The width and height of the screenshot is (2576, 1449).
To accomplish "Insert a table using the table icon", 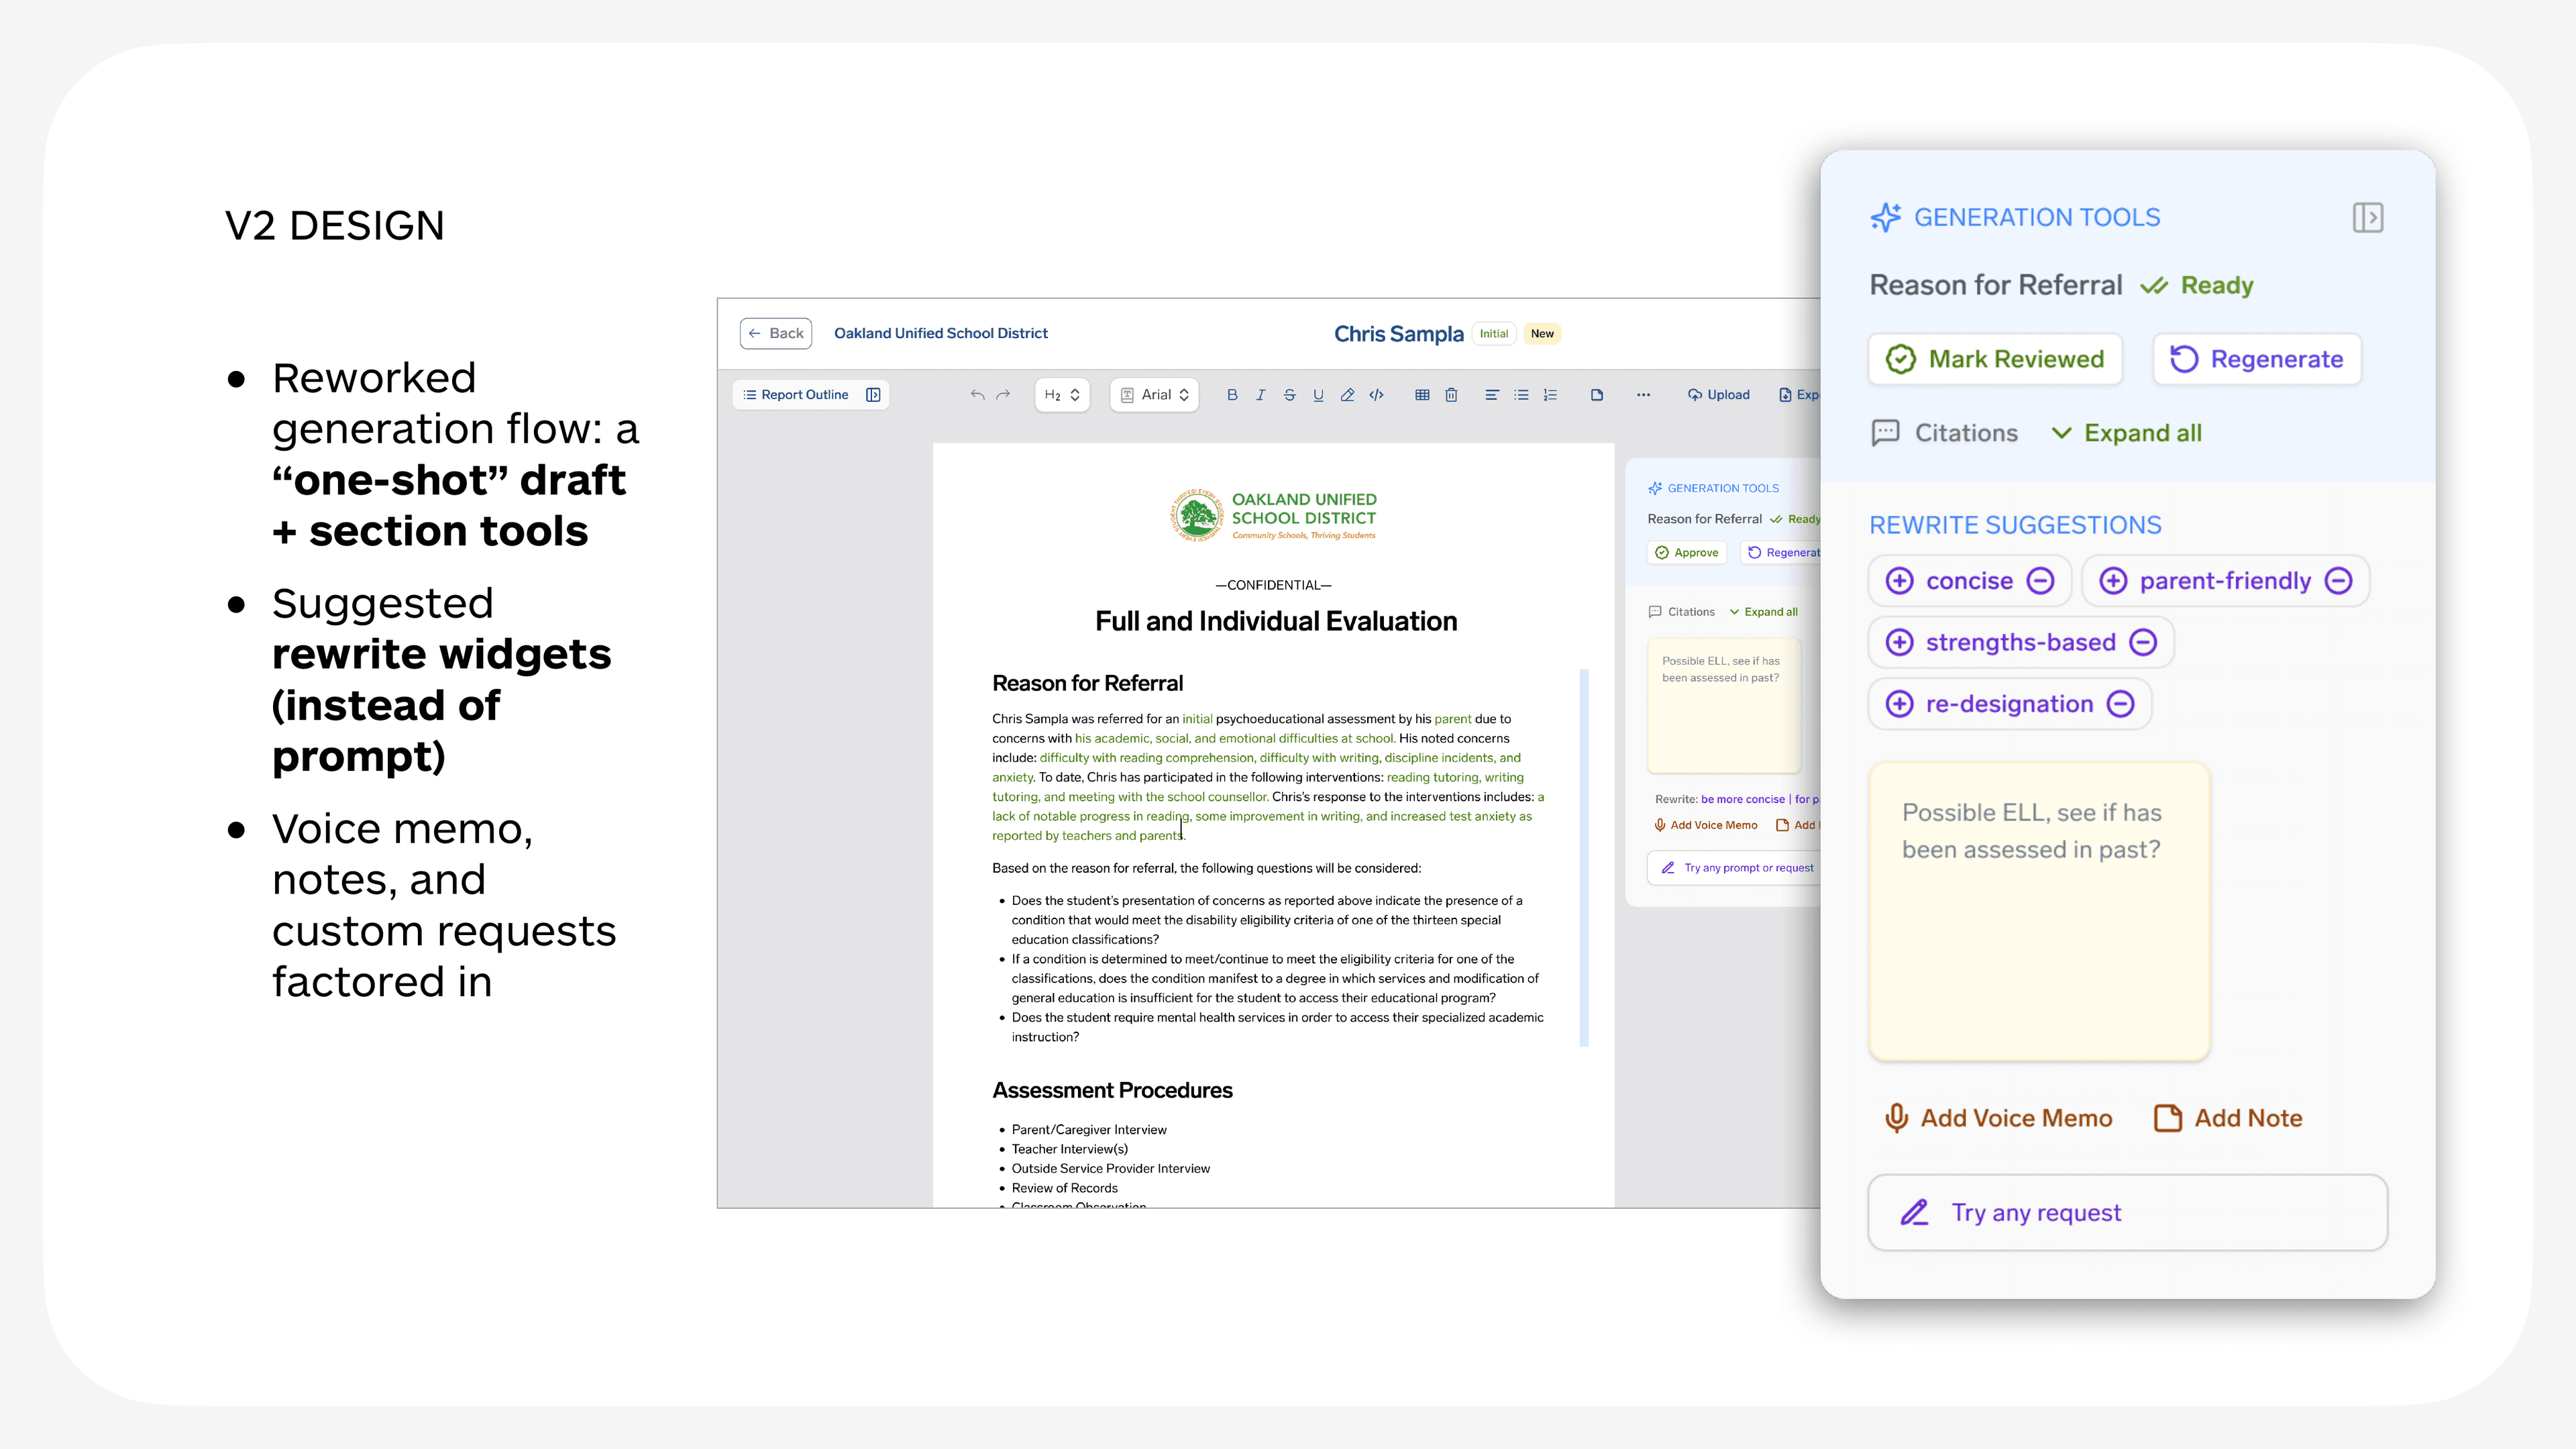I will point(1422,395).
